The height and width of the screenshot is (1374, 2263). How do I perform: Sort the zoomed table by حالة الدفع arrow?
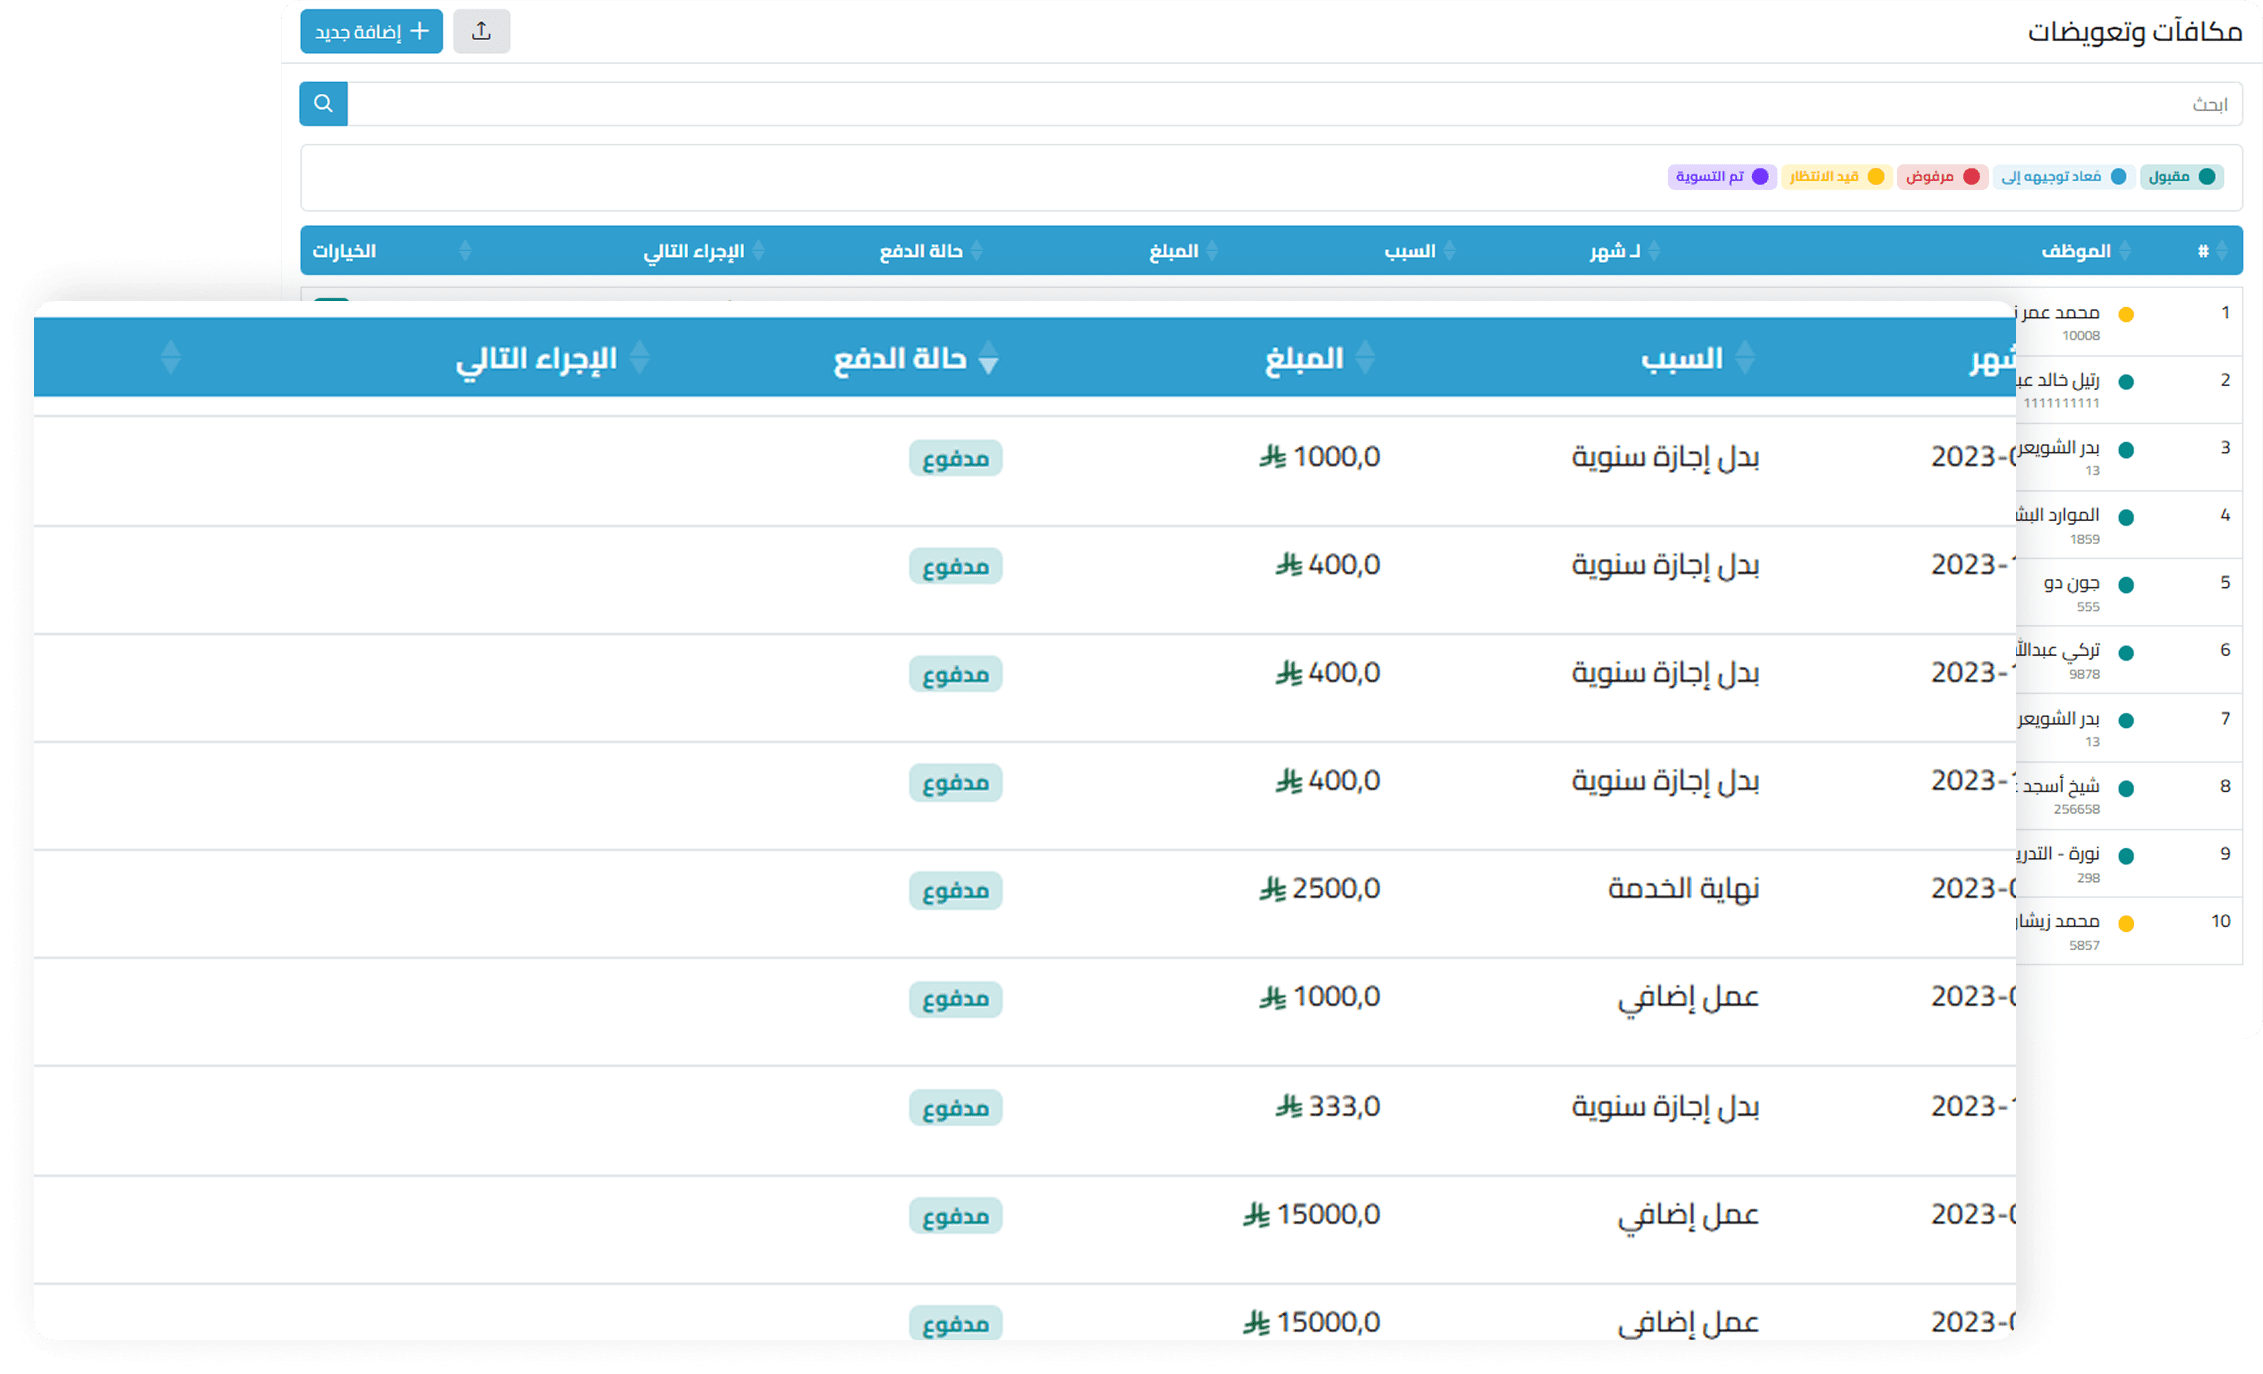coord(988,359)
